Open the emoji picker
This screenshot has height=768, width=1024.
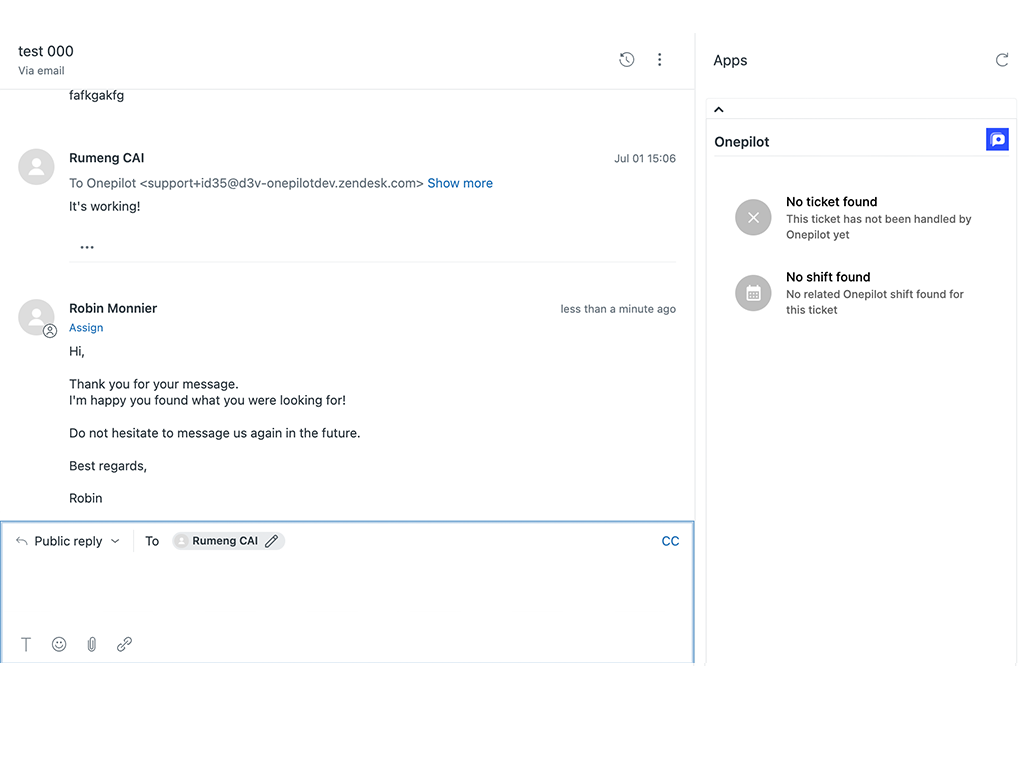click(59, 645)
